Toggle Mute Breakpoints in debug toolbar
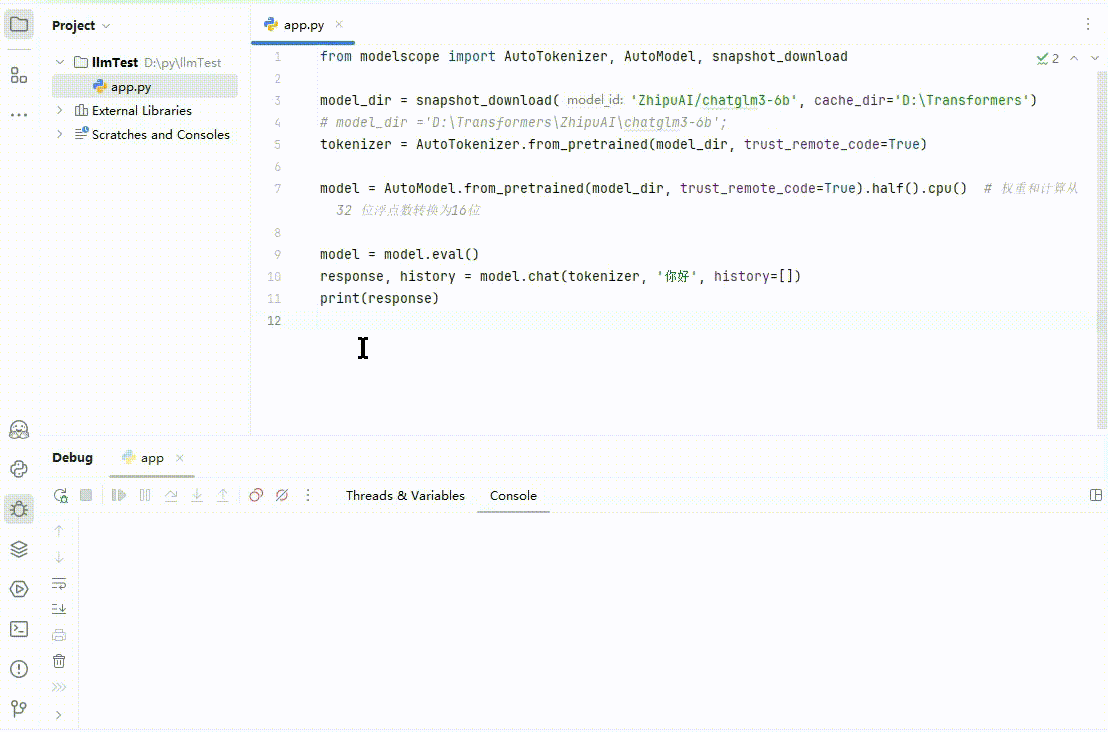 tap(282, 495)
